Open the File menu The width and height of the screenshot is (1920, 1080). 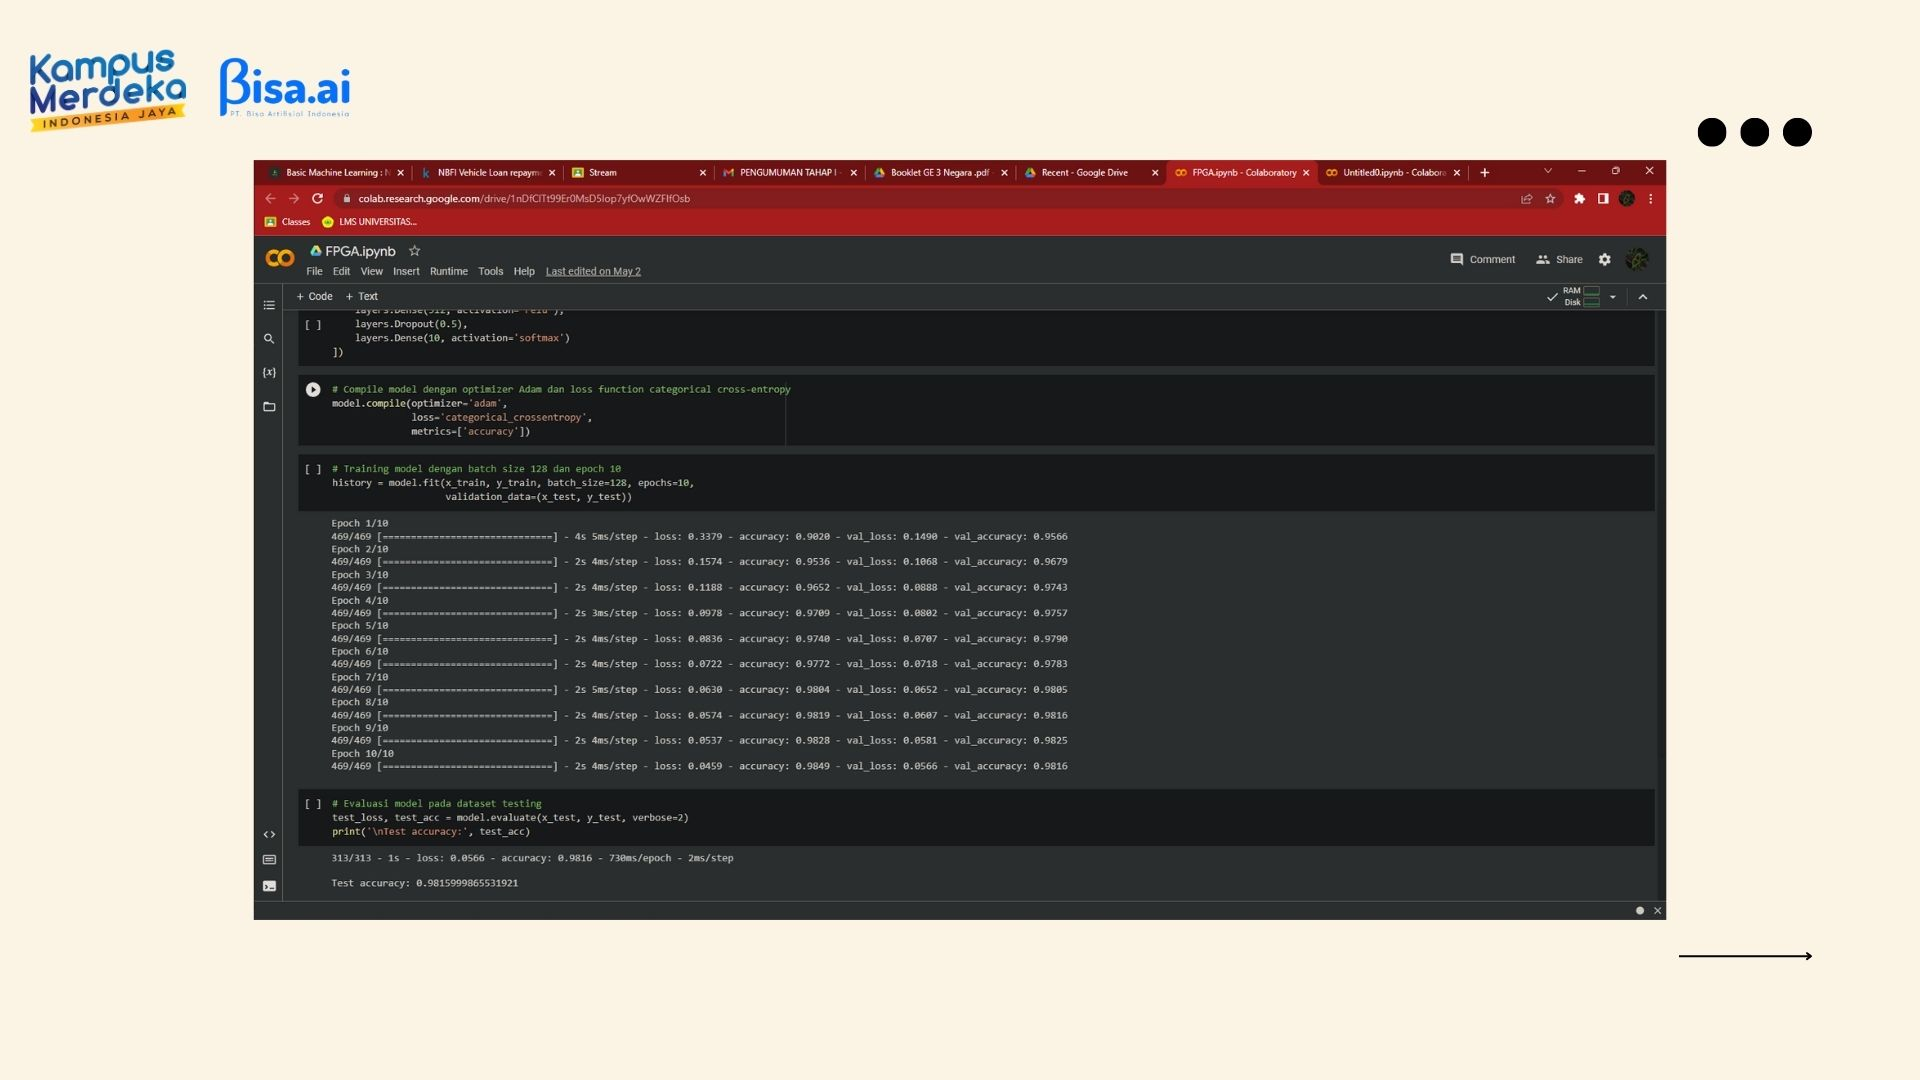(x=314, y=272)
